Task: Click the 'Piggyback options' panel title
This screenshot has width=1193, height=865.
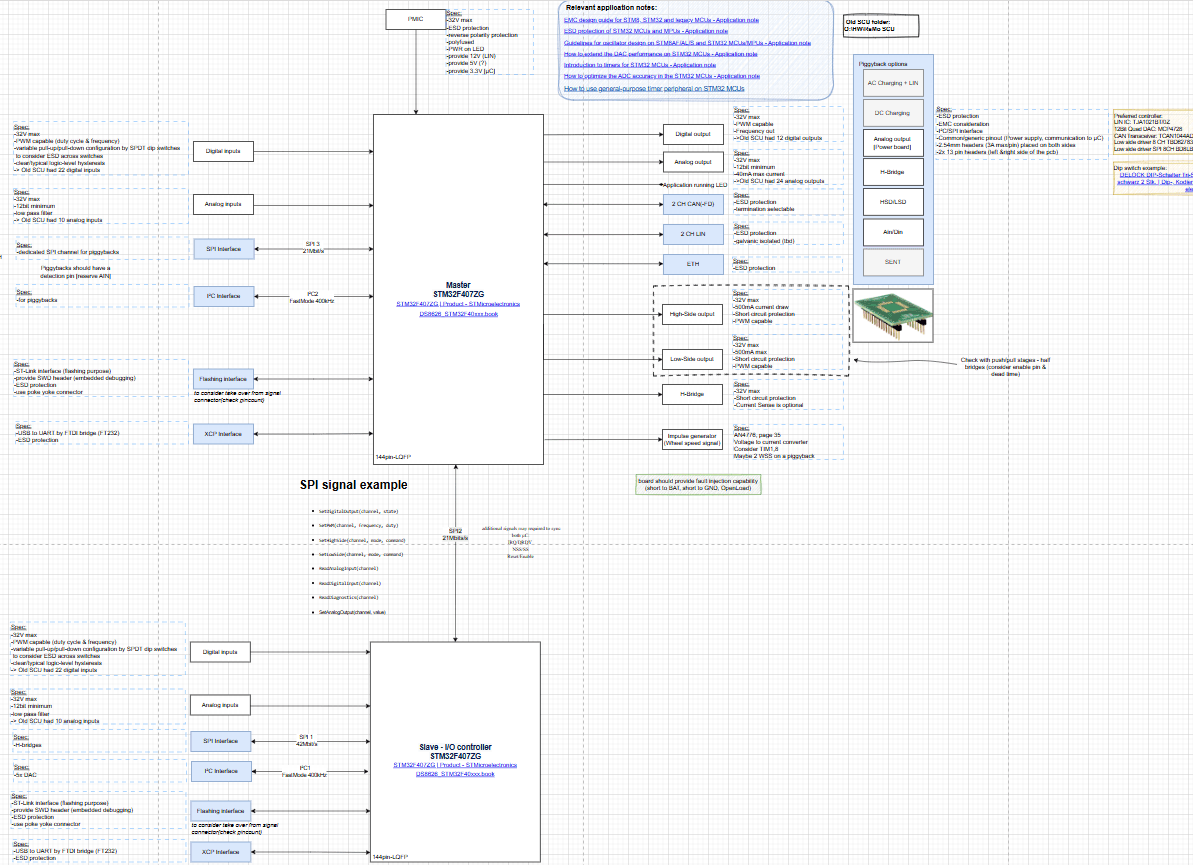Action: click(x=883, y=64)
